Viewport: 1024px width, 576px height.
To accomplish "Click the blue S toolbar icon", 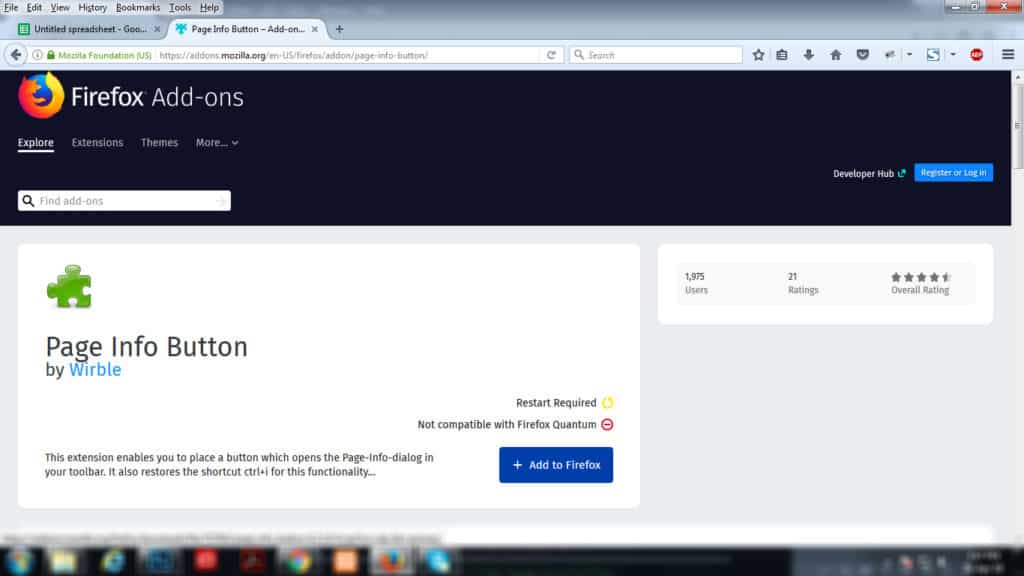I will [x=933, y=55].
